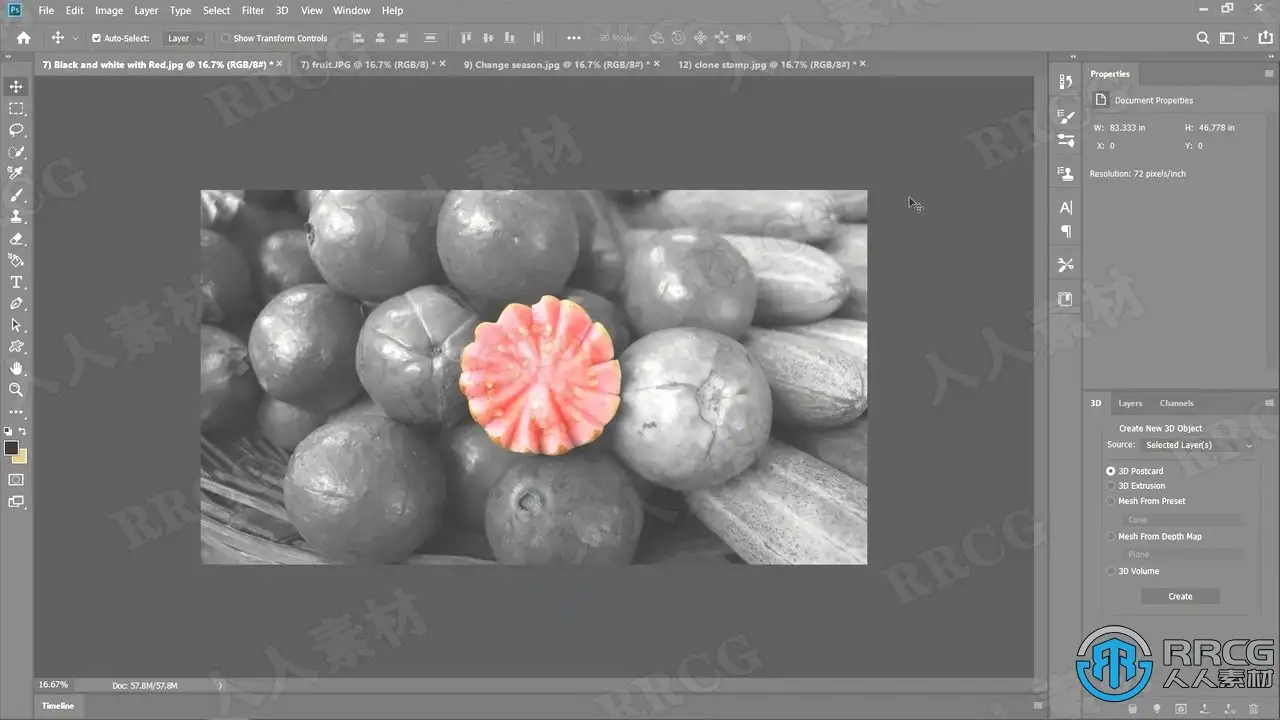Open the Search icon at top right

pyautogui.click(x=1203, y=38)
